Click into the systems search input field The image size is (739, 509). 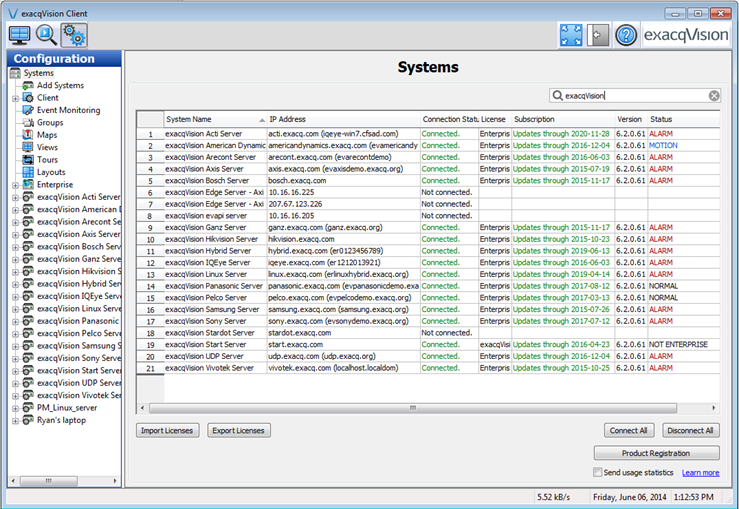[630, 96]
